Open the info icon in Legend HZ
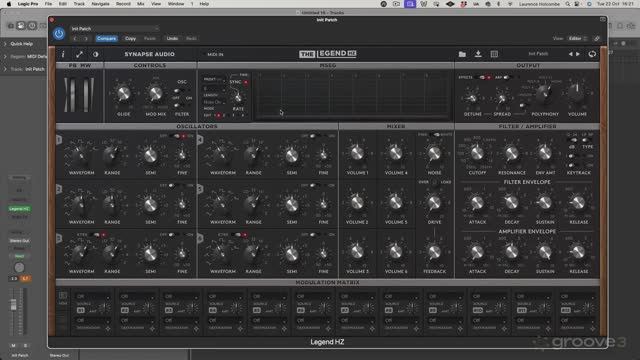 63,54
